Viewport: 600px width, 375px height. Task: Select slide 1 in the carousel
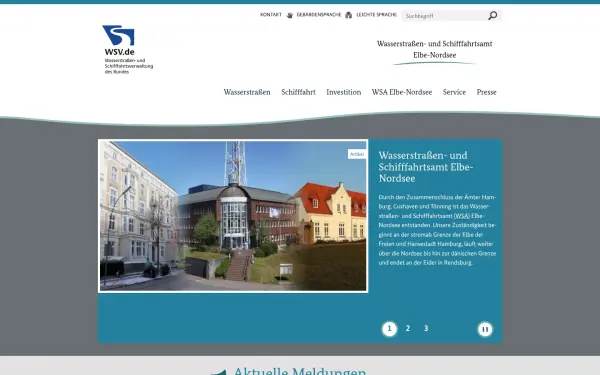[389, 329]
